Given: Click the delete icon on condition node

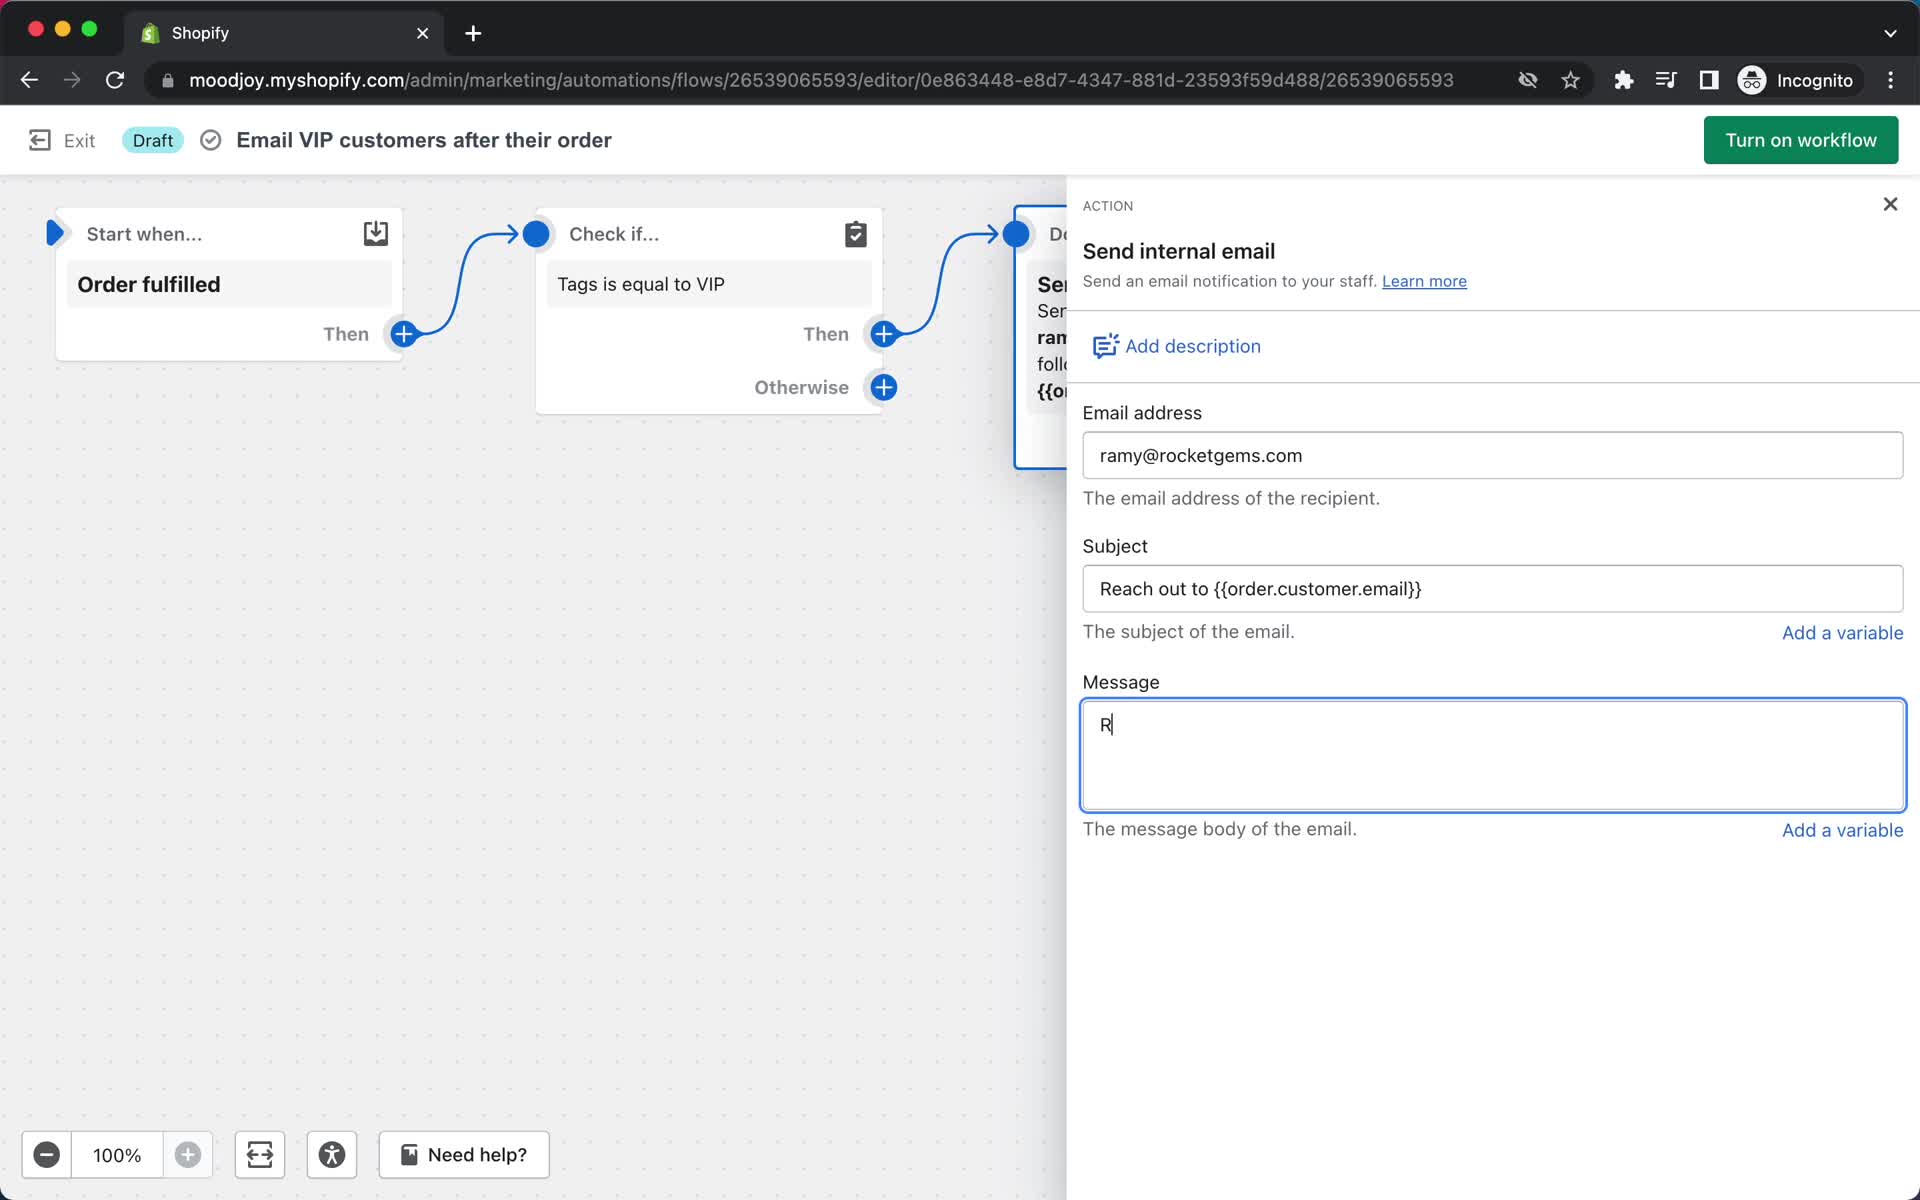Looking at the screenshot, I should click(x=856, y=232).
